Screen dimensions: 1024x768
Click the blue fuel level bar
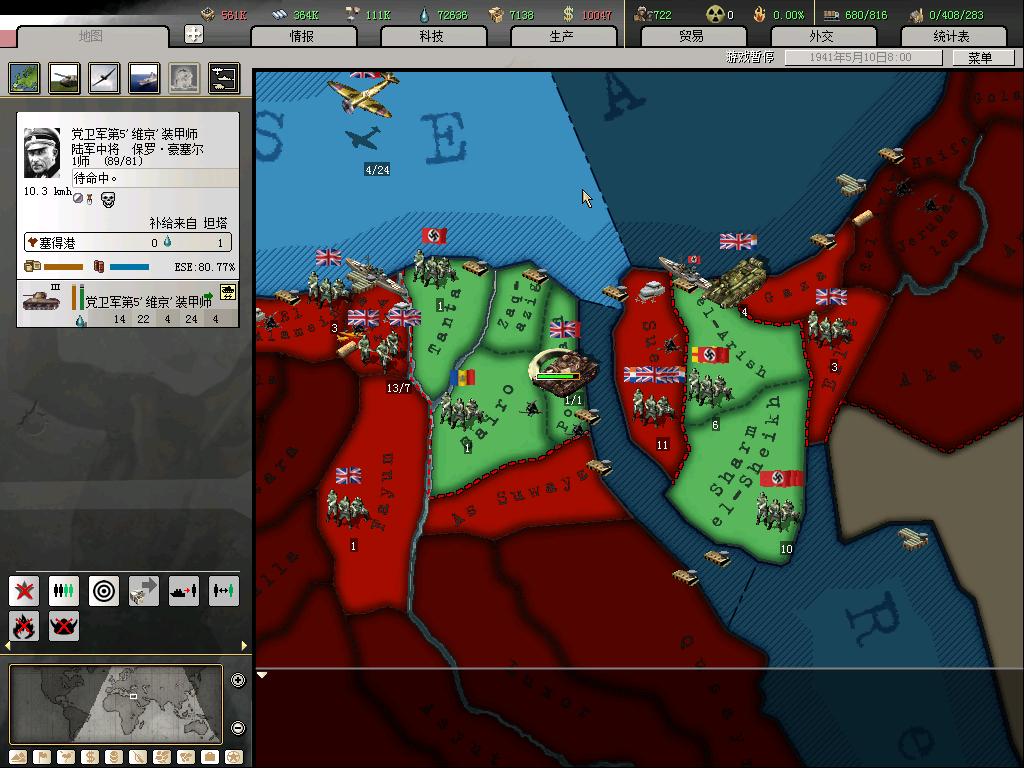pyautogui.click(x=129, y=266)
